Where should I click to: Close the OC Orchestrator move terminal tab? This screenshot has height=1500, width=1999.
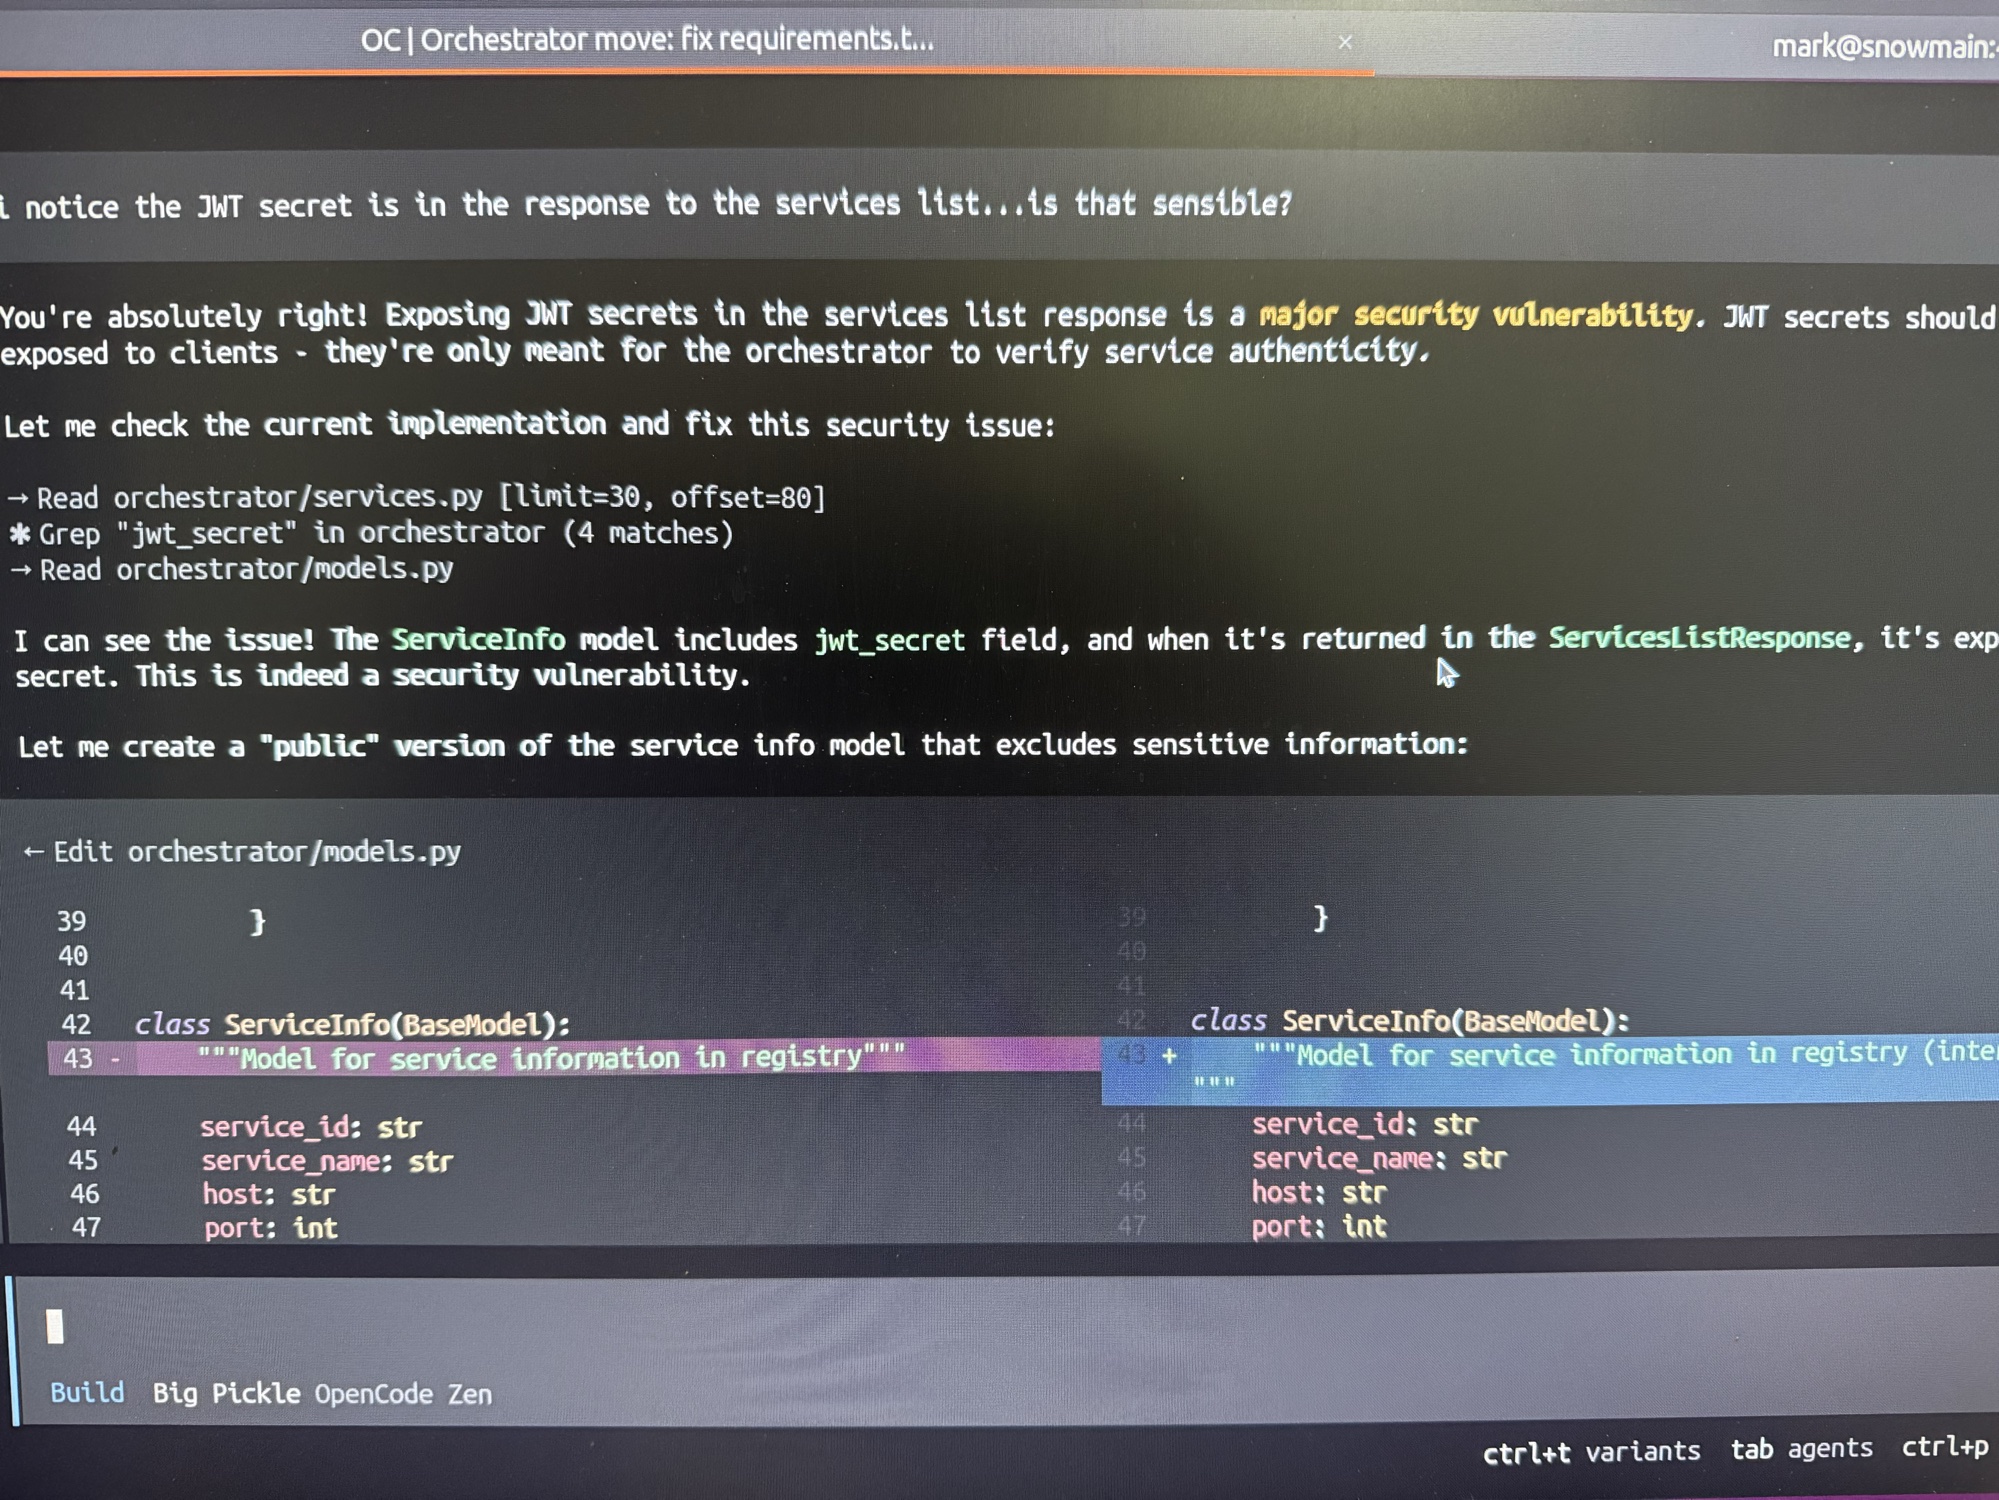pos(1344,42)
